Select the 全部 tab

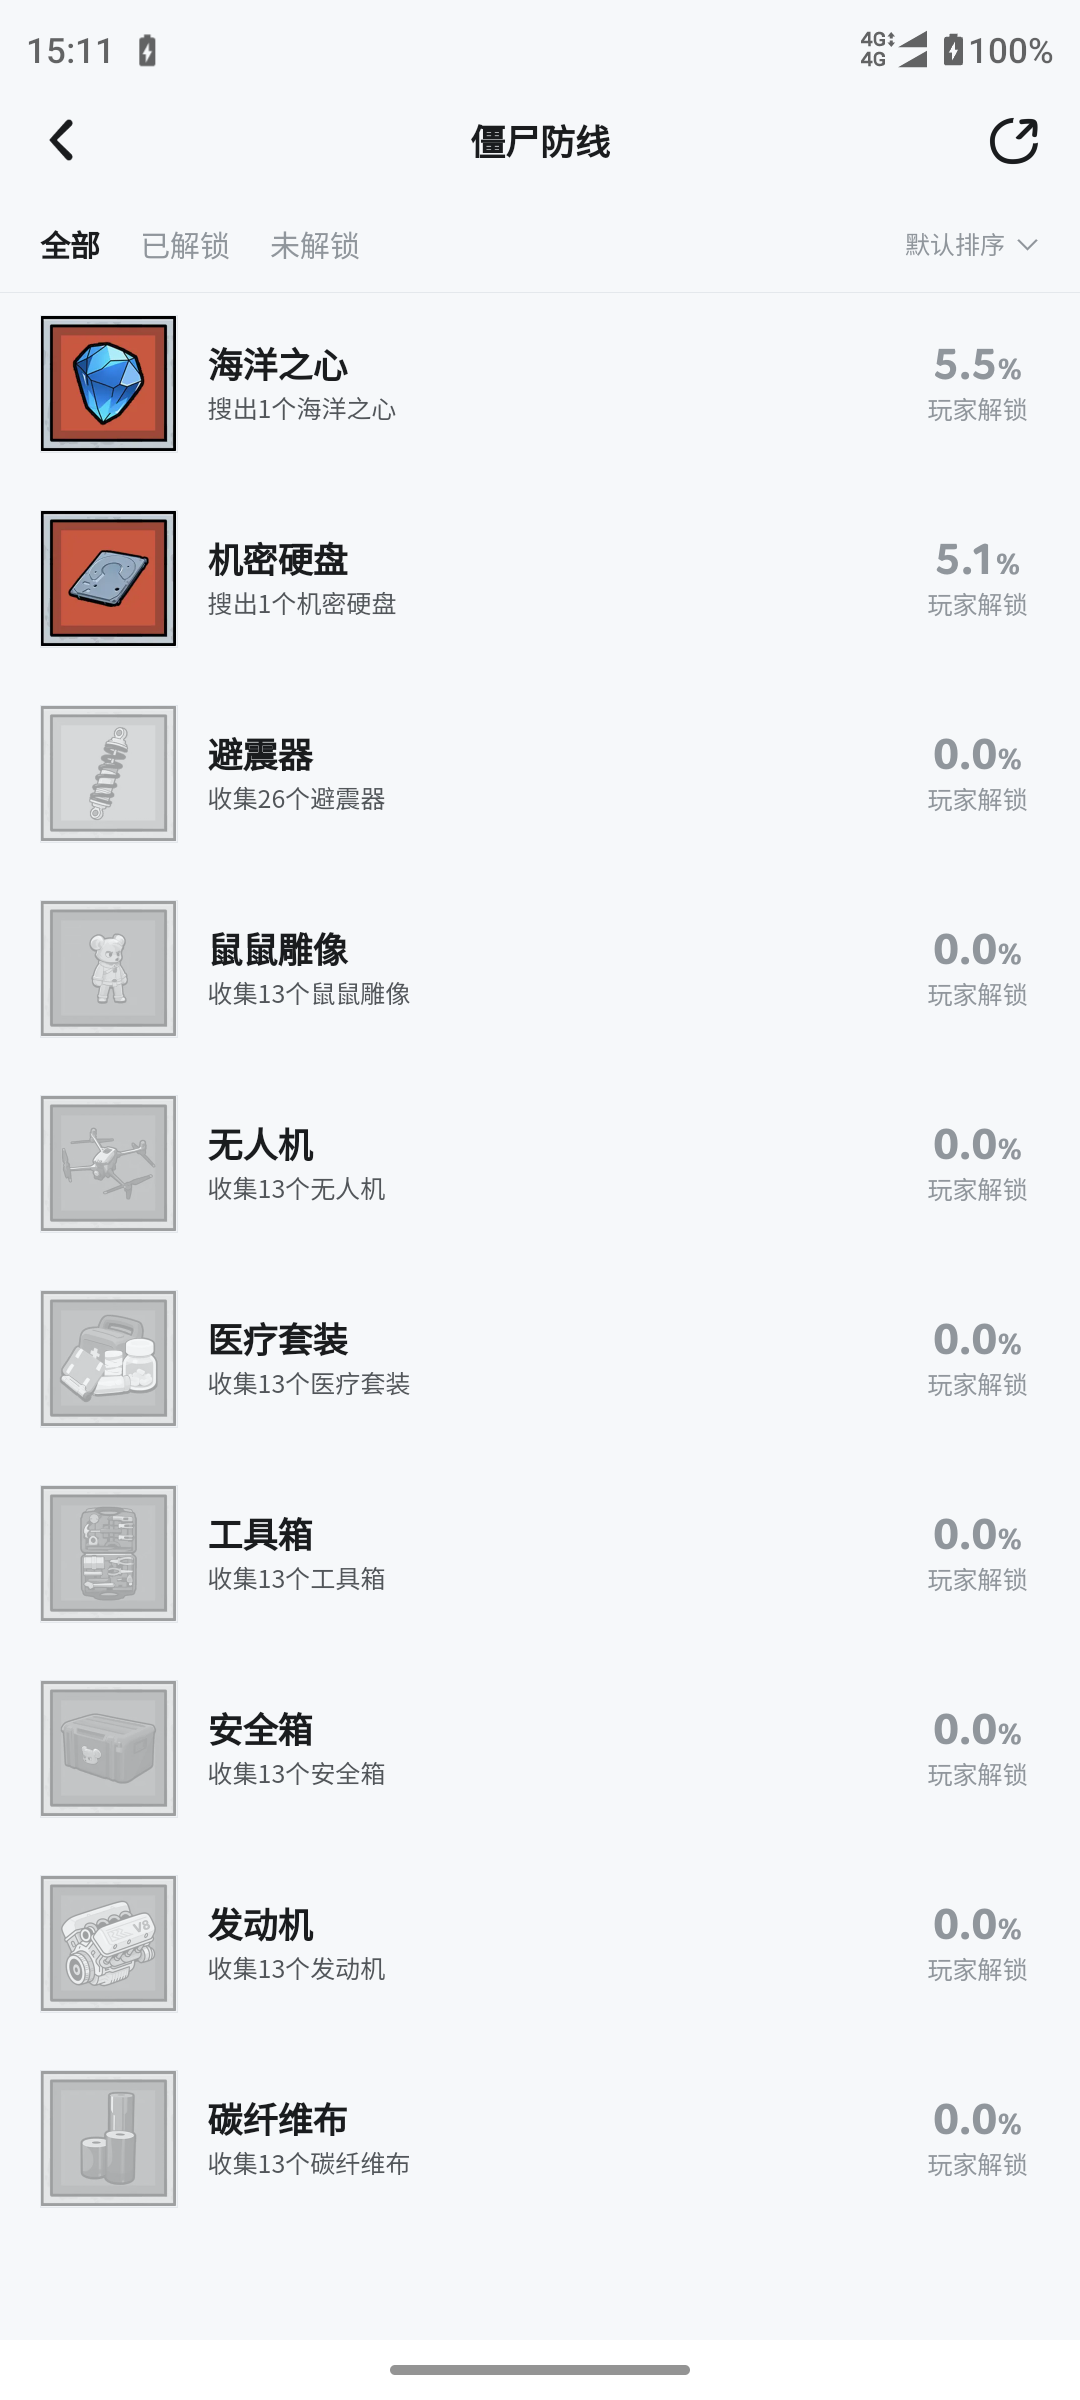pyautogui.click(x=70, y=246)
